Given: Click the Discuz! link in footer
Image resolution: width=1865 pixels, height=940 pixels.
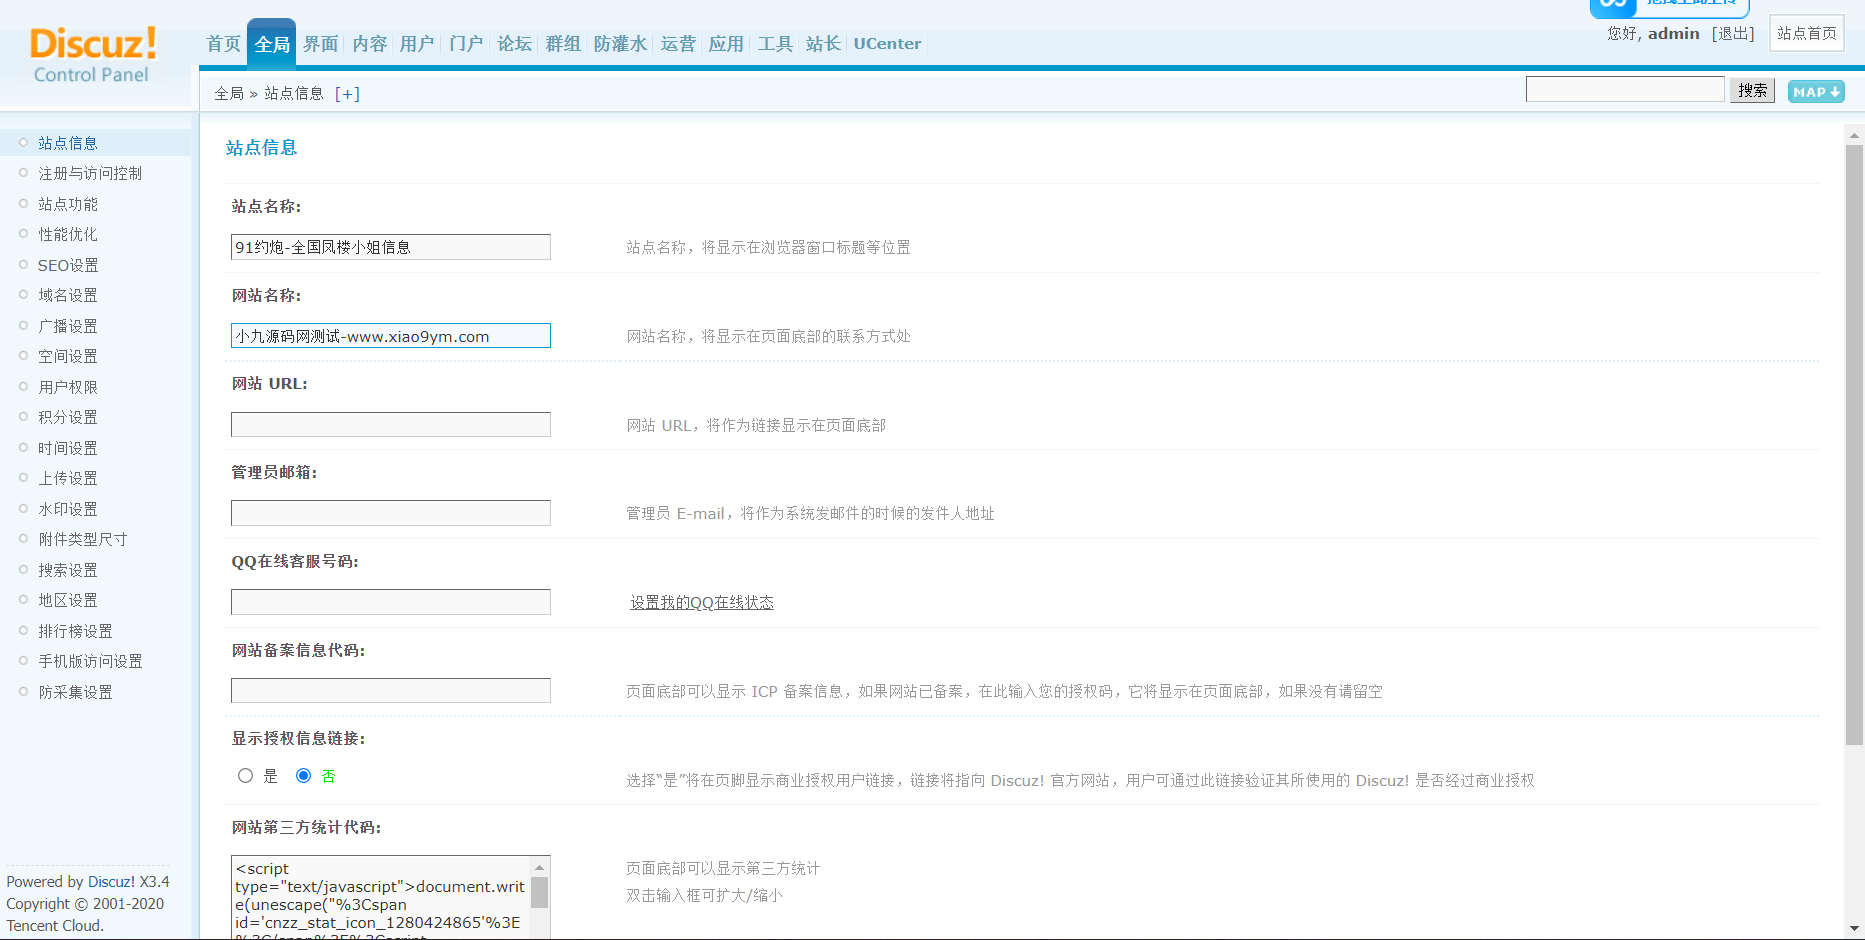Looking at the screenshot, I should point(111,882).
